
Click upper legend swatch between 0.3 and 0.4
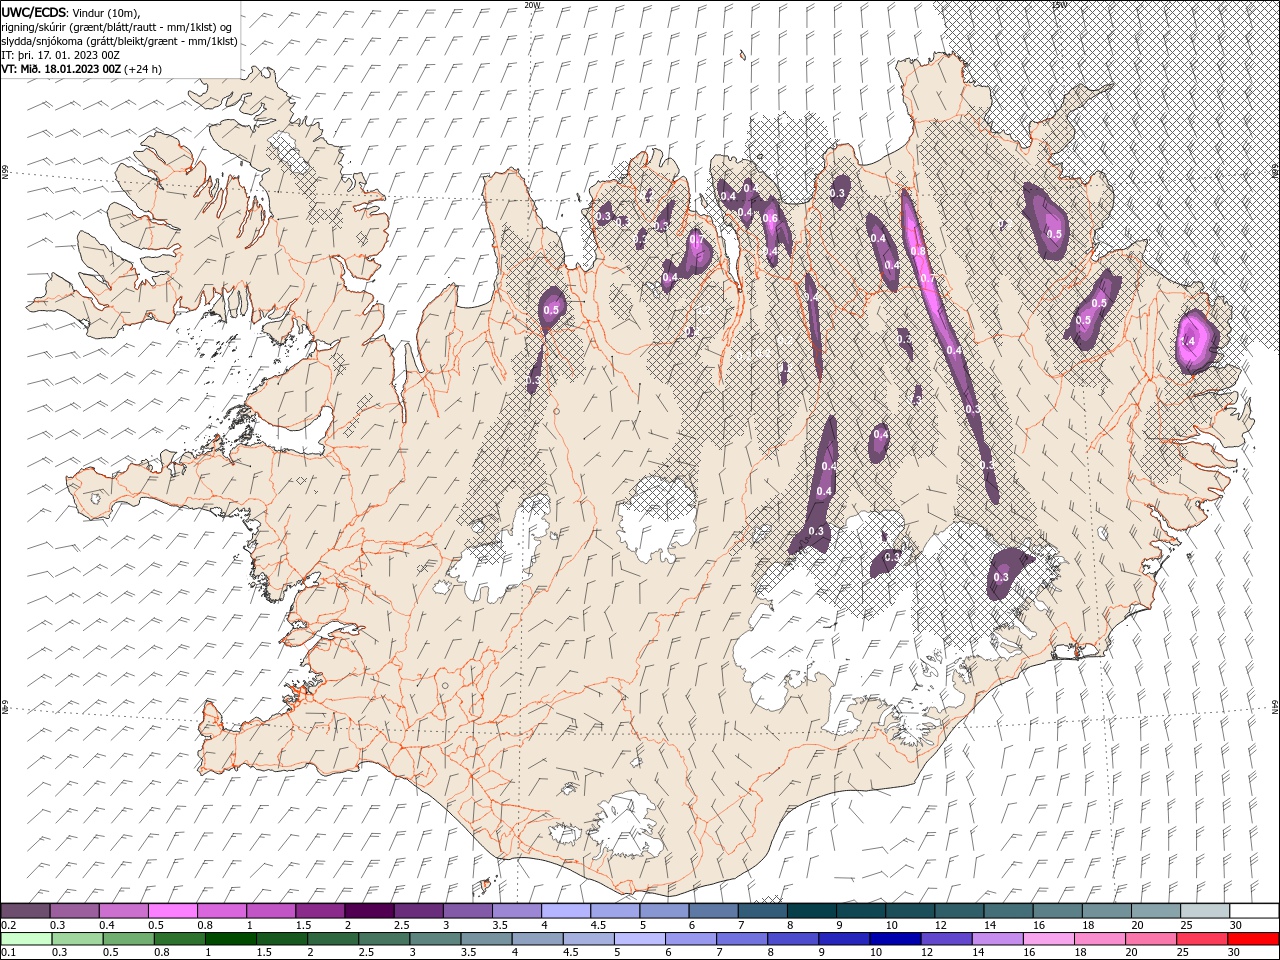tap(75, 911)
